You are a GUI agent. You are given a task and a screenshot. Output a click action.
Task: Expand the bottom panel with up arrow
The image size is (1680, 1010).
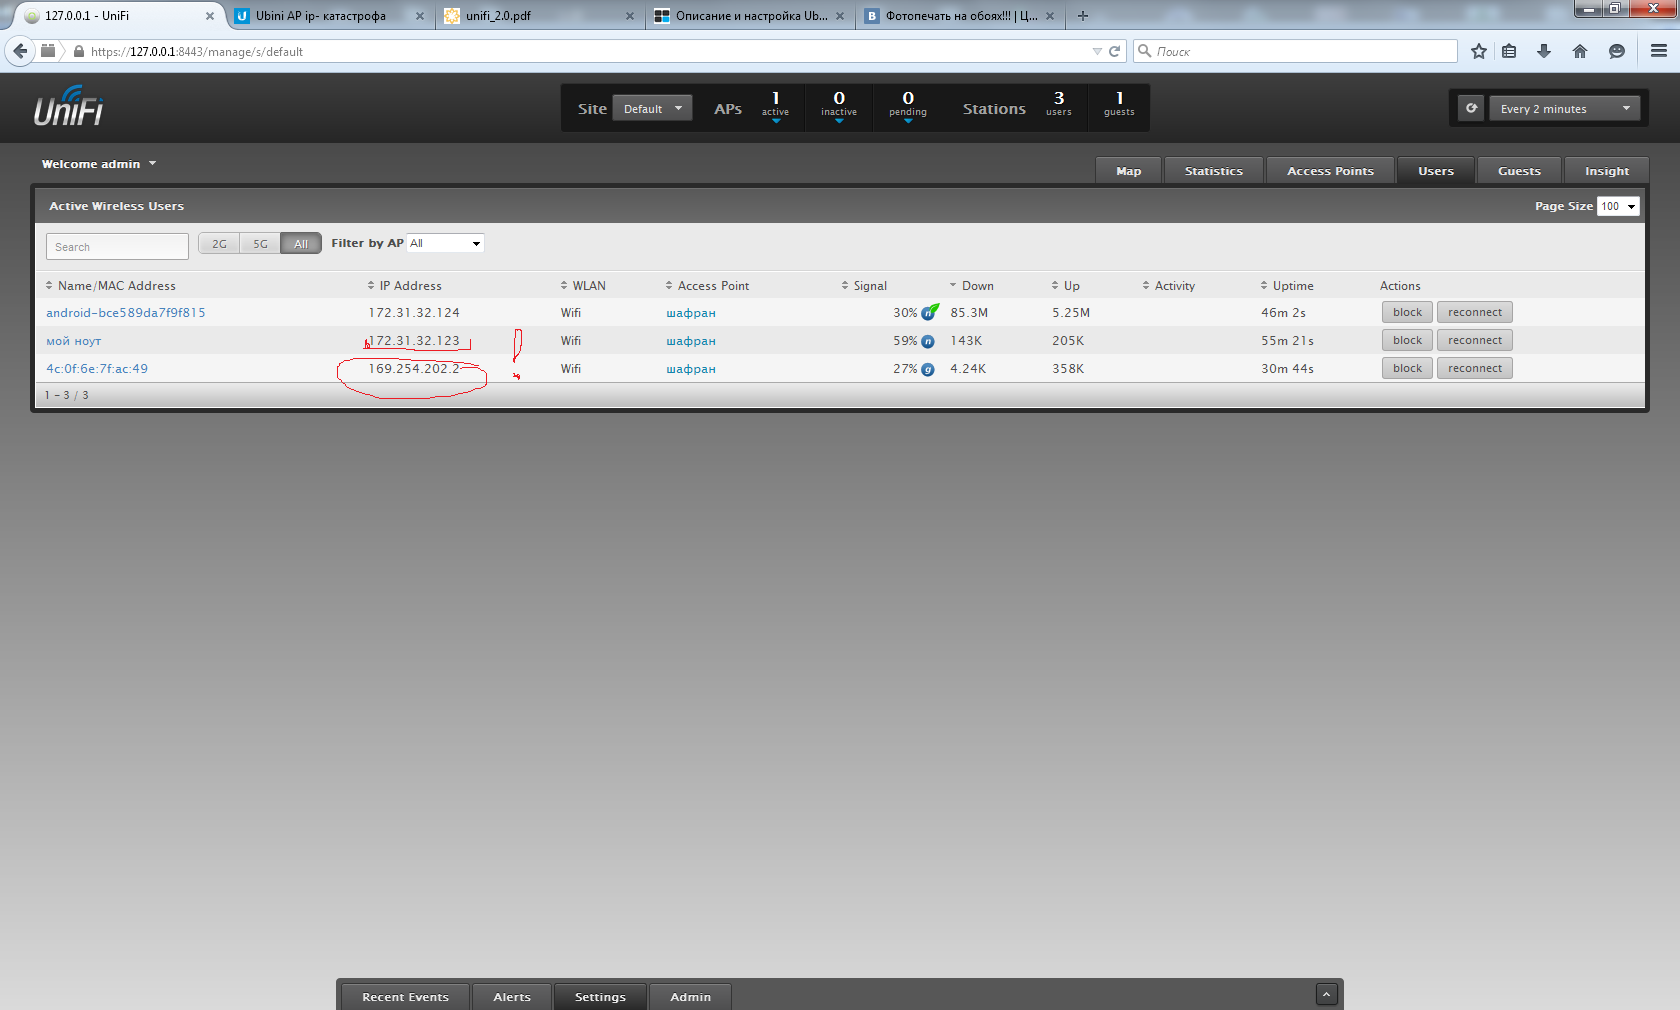(x=1327, y=994)
